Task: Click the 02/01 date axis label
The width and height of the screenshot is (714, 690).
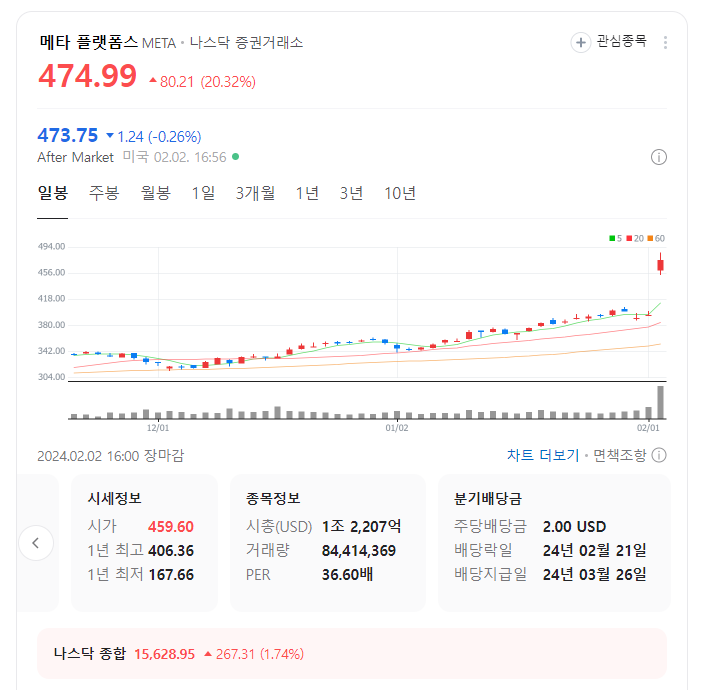Action: (648, 428)
